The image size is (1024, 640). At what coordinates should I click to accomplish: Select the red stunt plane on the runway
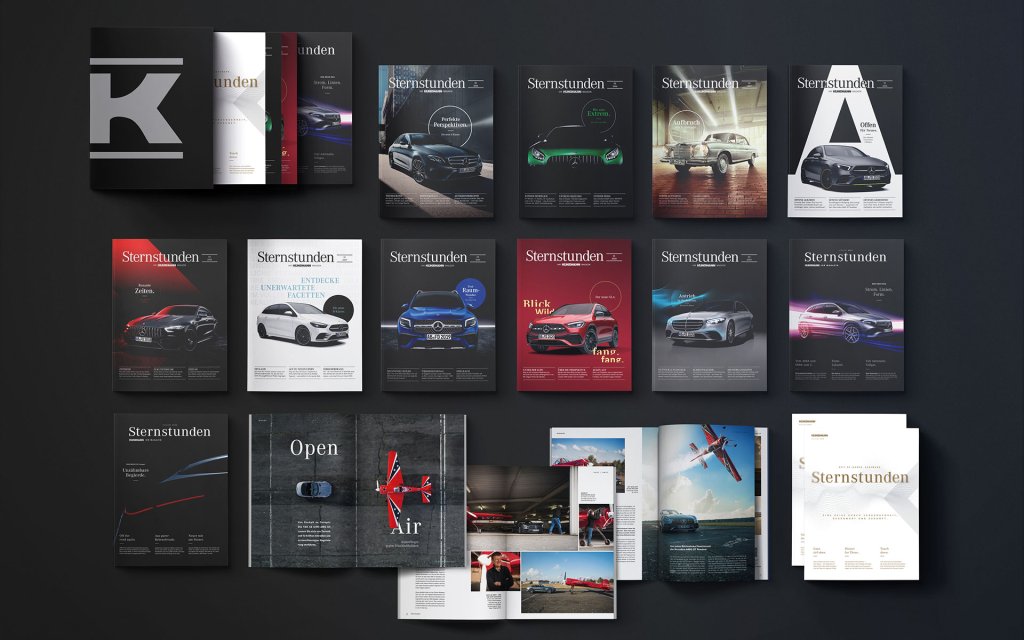403,490
